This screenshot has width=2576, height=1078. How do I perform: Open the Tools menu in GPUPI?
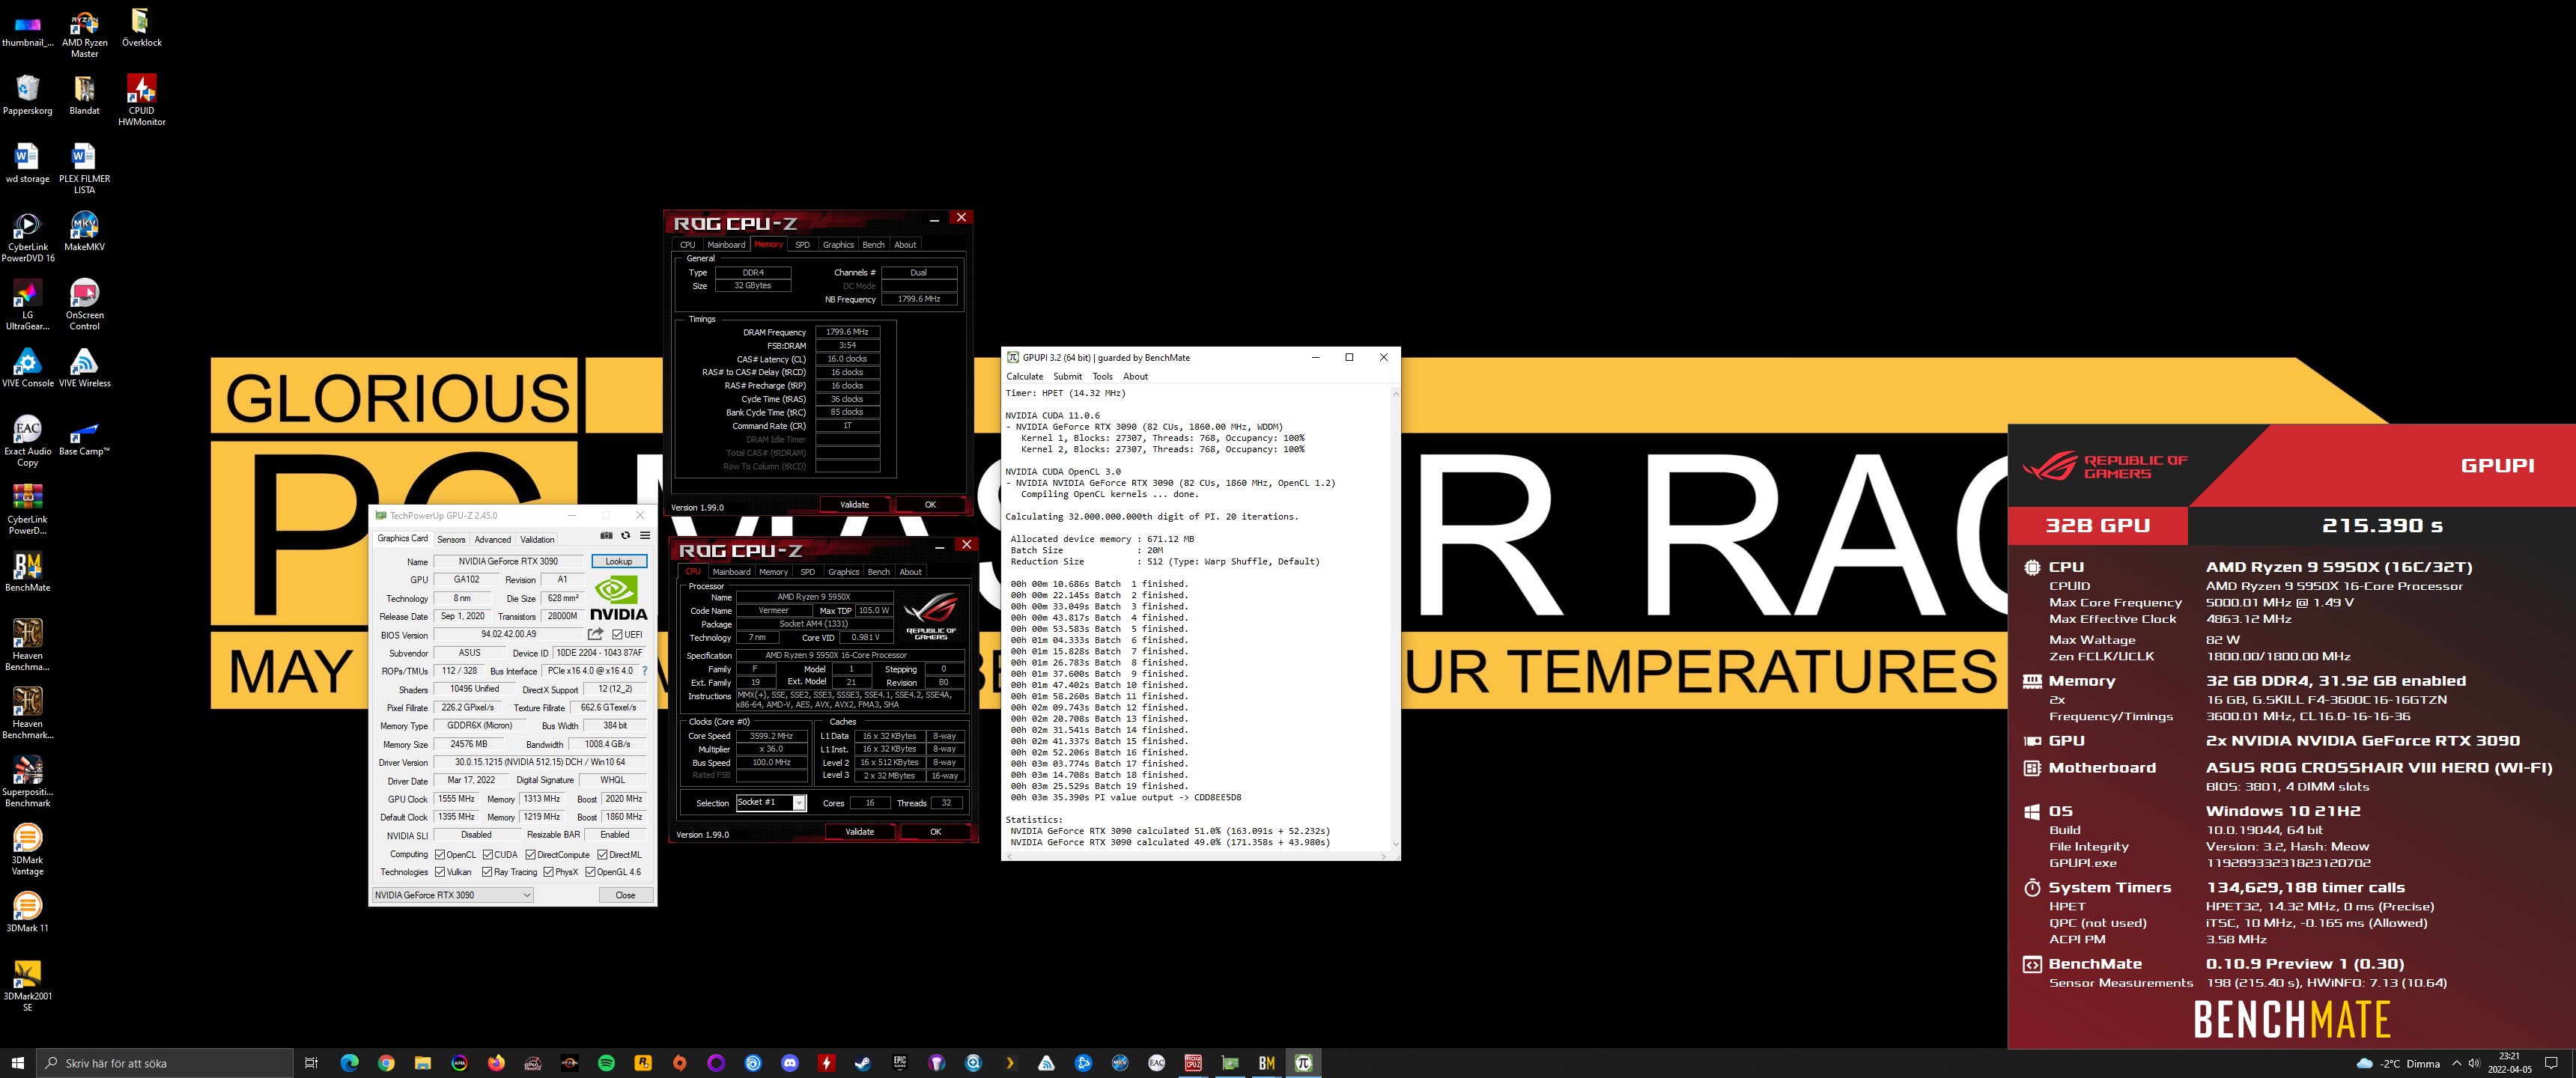click(x=1102, y=376)
